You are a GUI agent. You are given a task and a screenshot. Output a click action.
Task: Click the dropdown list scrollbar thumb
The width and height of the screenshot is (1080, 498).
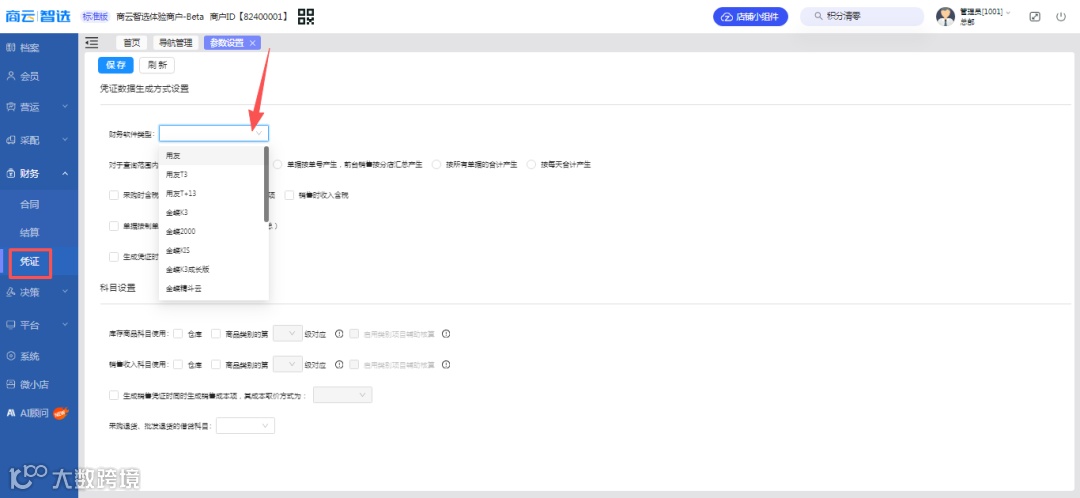pyautogui.click(x=267, y=184)
